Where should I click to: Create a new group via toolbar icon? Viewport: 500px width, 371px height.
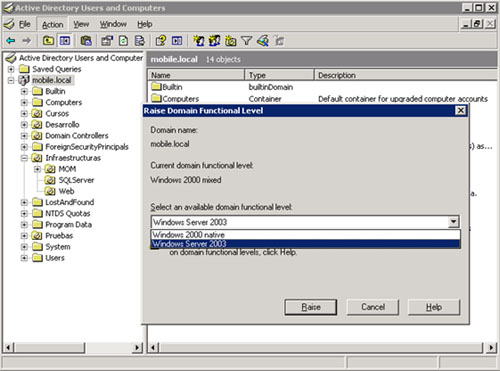point(214,41)
